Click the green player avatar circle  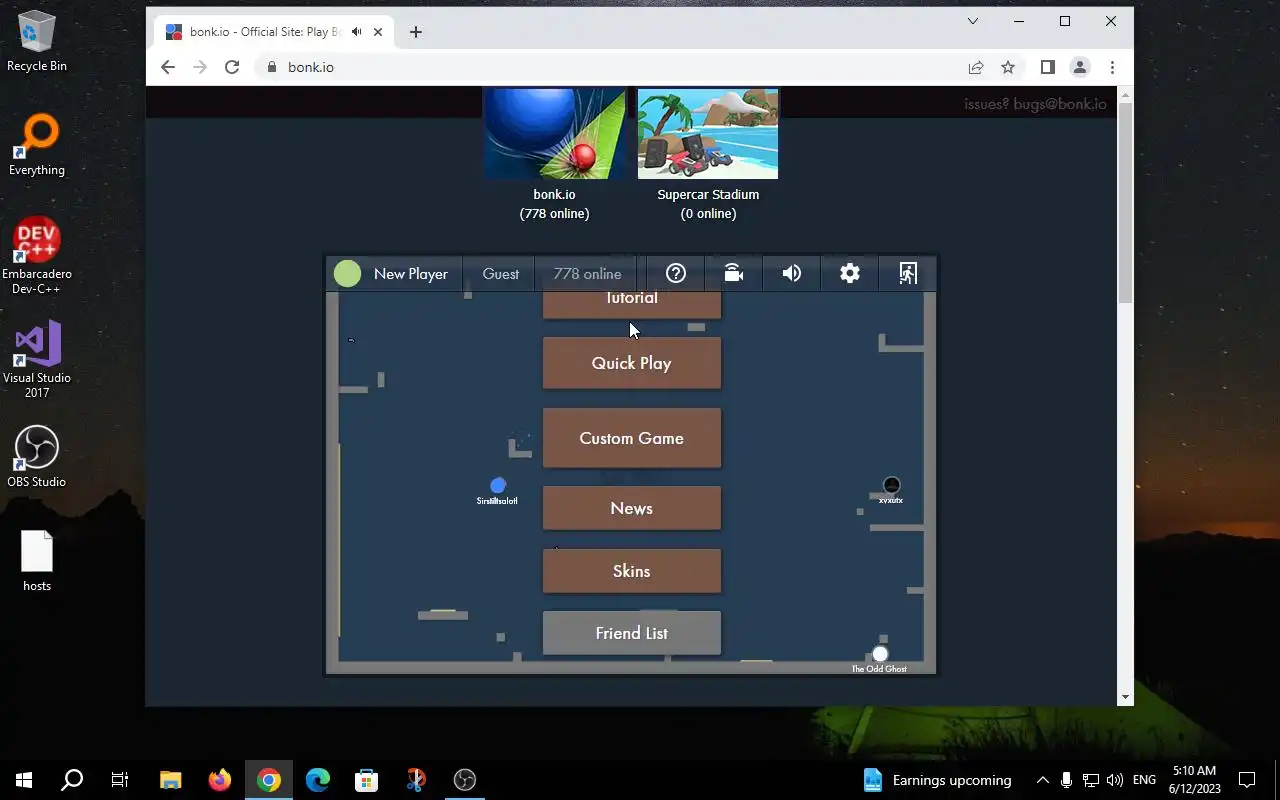[x=347, y=273]
